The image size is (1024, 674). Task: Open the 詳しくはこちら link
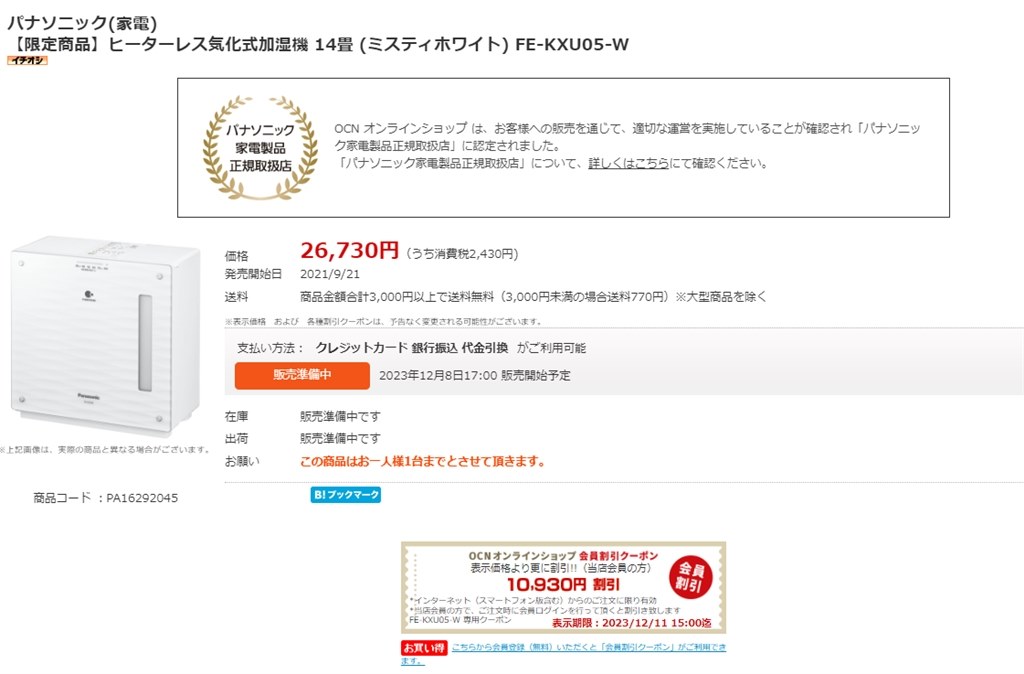(628, 163)
